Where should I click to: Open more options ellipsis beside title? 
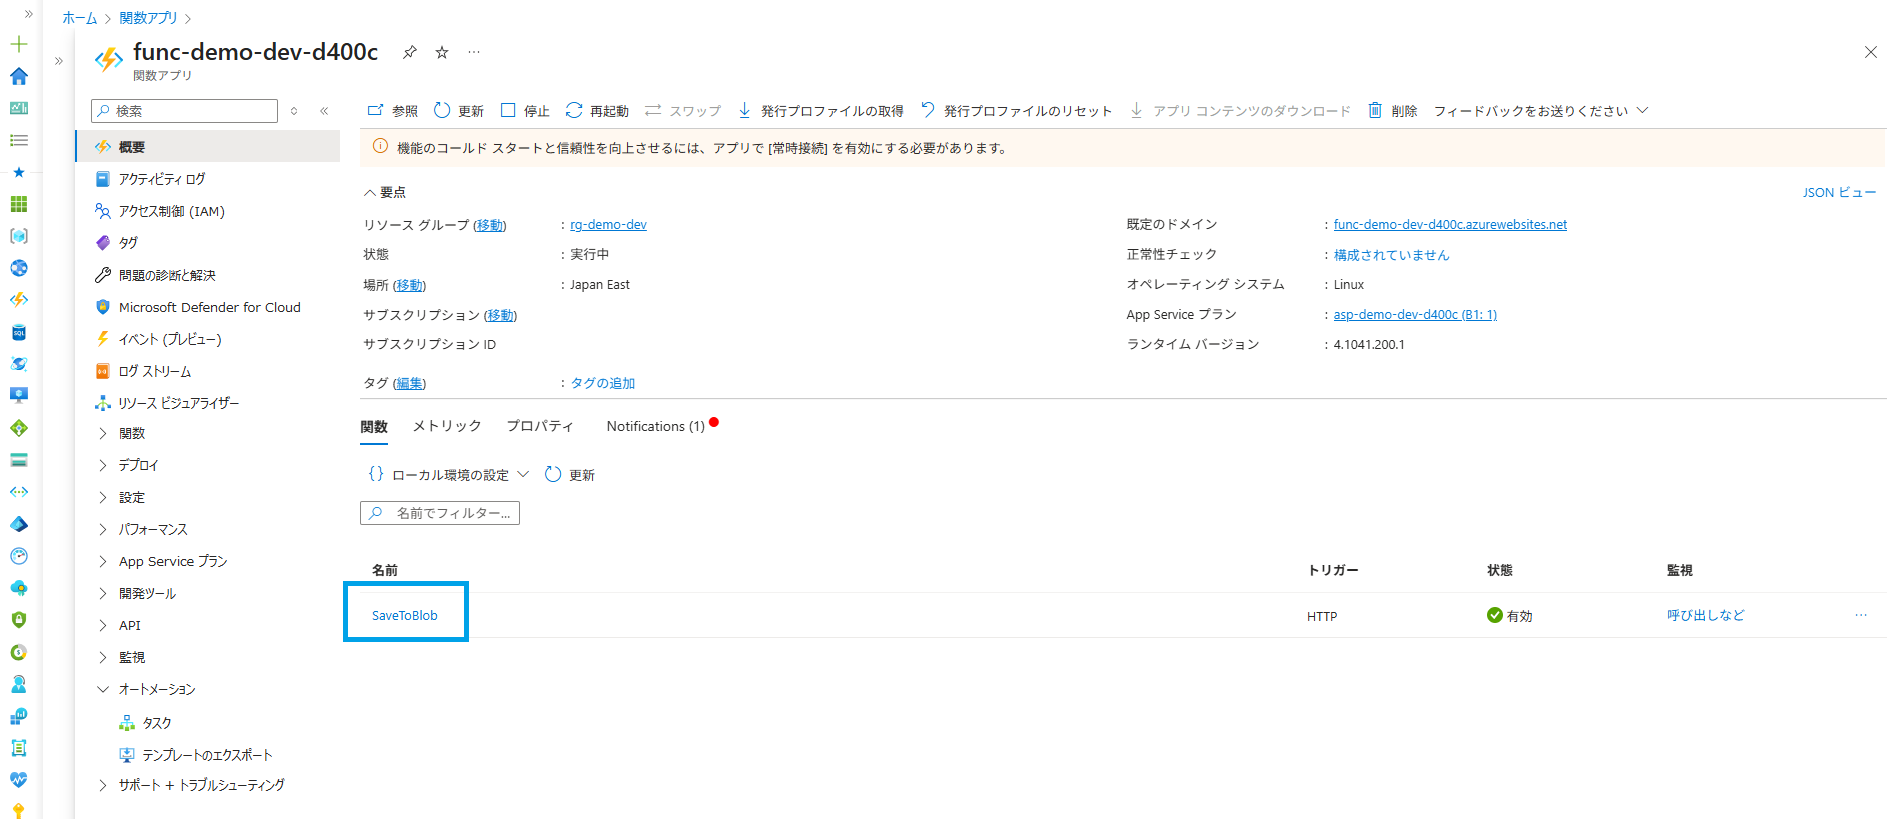click(474, 52)
